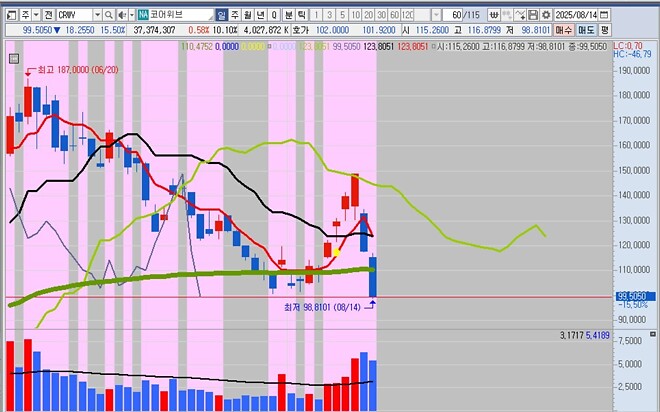Click the small chart menu icon top-left
The width and height of the screenshot is (660, 412).
[x=13, y=58]
